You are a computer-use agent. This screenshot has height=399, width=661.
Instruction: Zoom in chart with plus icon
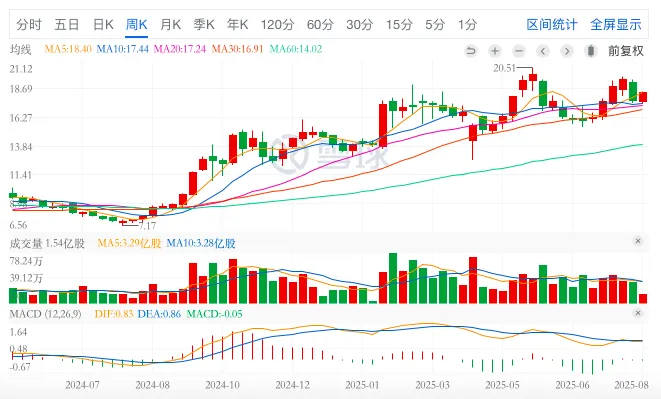point(495,51)
